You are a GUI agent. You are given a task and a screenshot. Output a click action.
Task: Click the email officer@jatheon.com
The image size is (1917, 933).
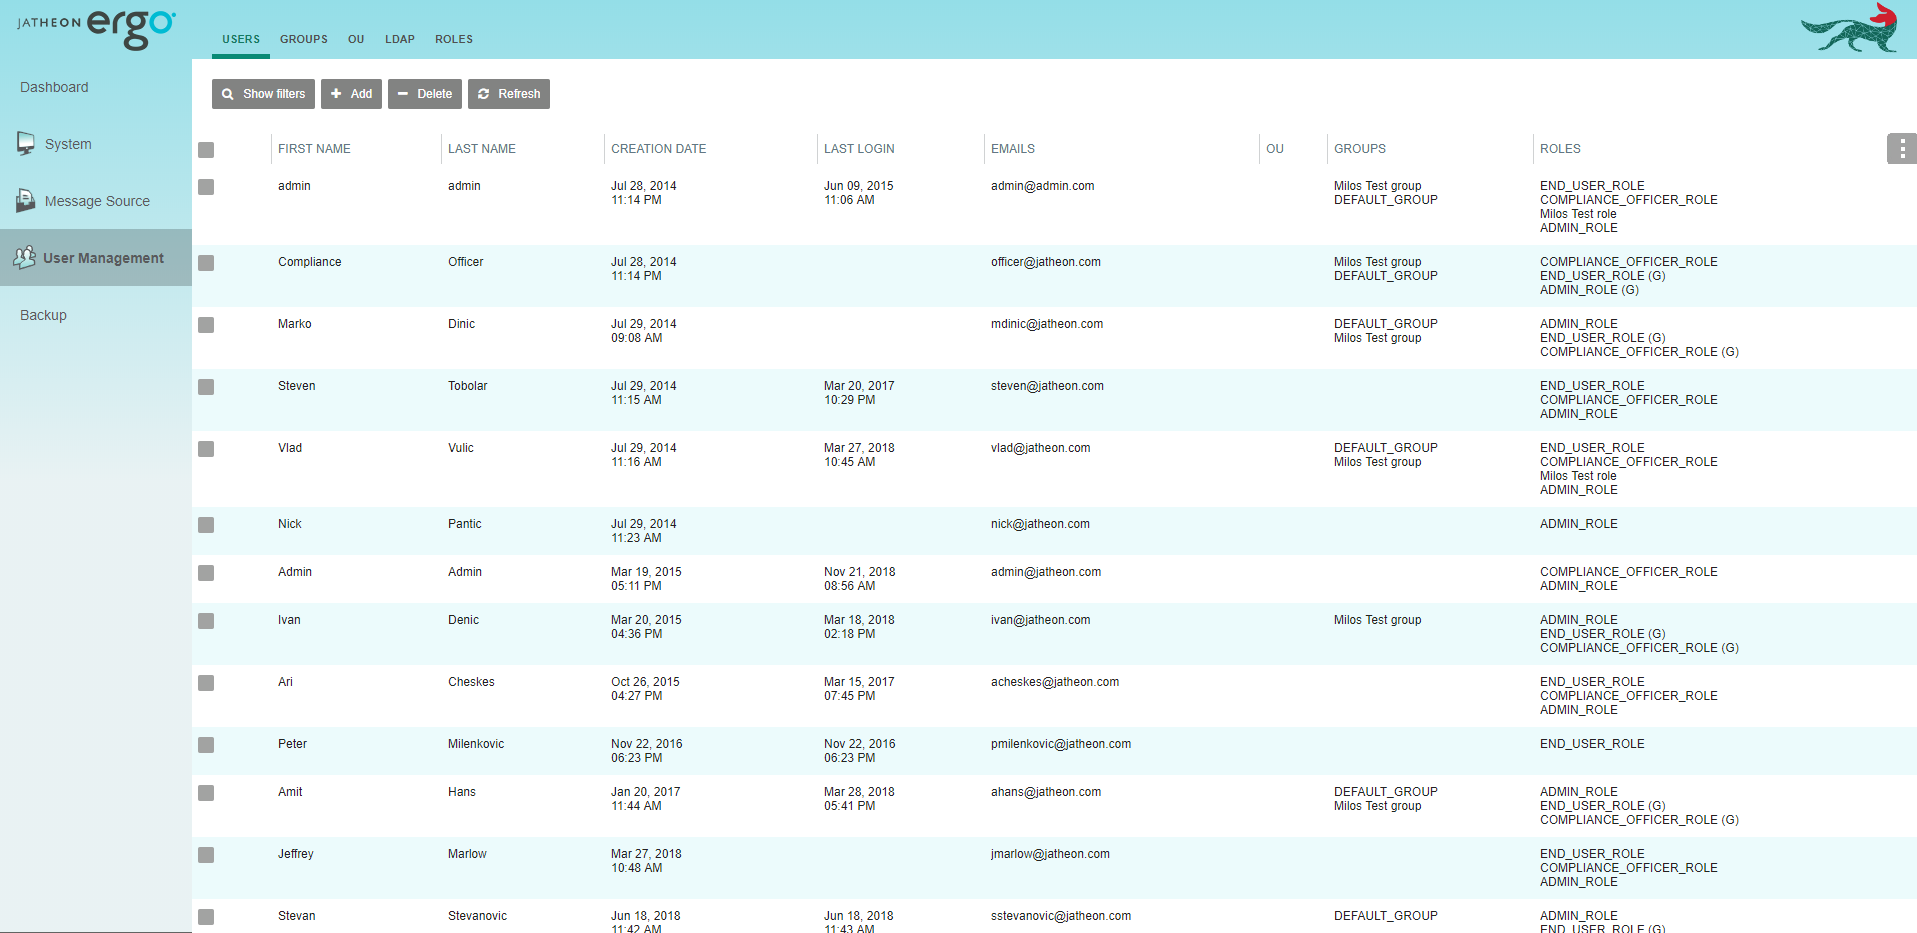point(1046,262)
